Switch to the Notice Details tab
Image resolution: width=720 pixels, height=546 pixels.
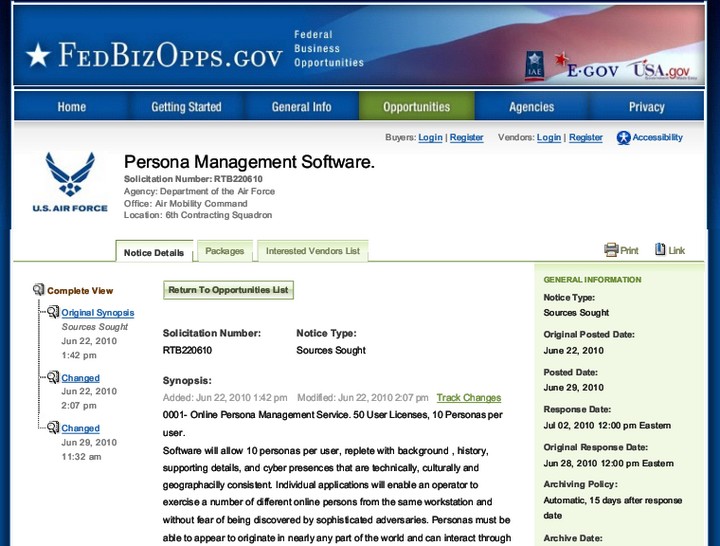pos(154,252)
